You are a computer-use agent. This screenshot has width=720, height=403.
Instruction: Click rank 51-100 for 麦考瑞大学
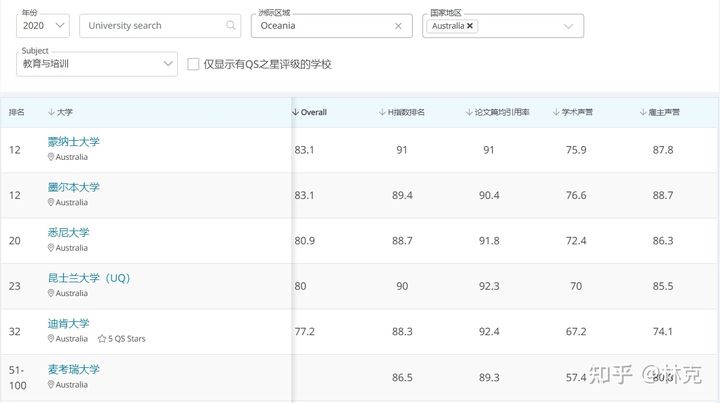[x=17, y=377]
